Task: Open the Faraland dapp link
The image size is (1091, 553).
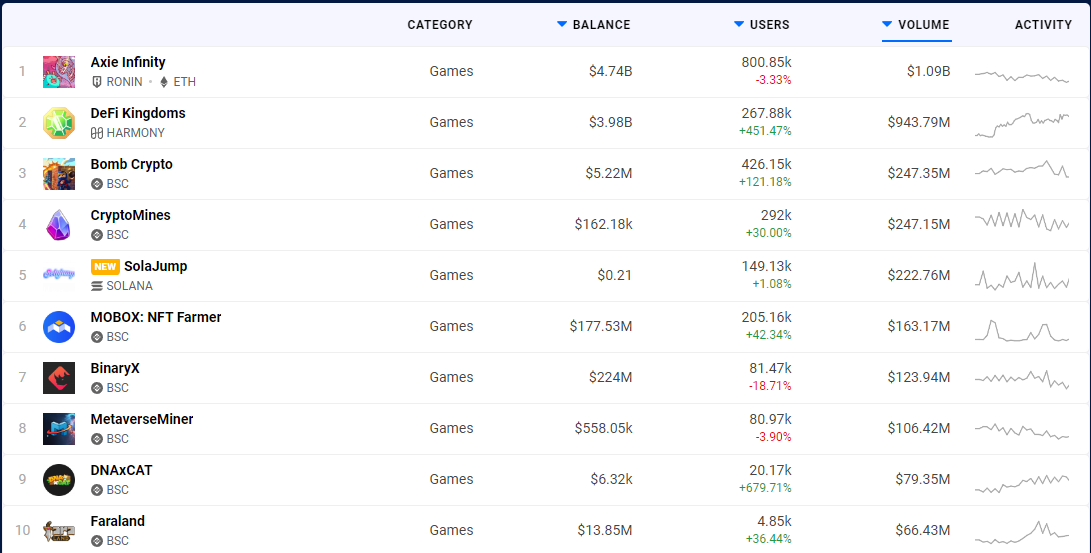Action: 118,521
